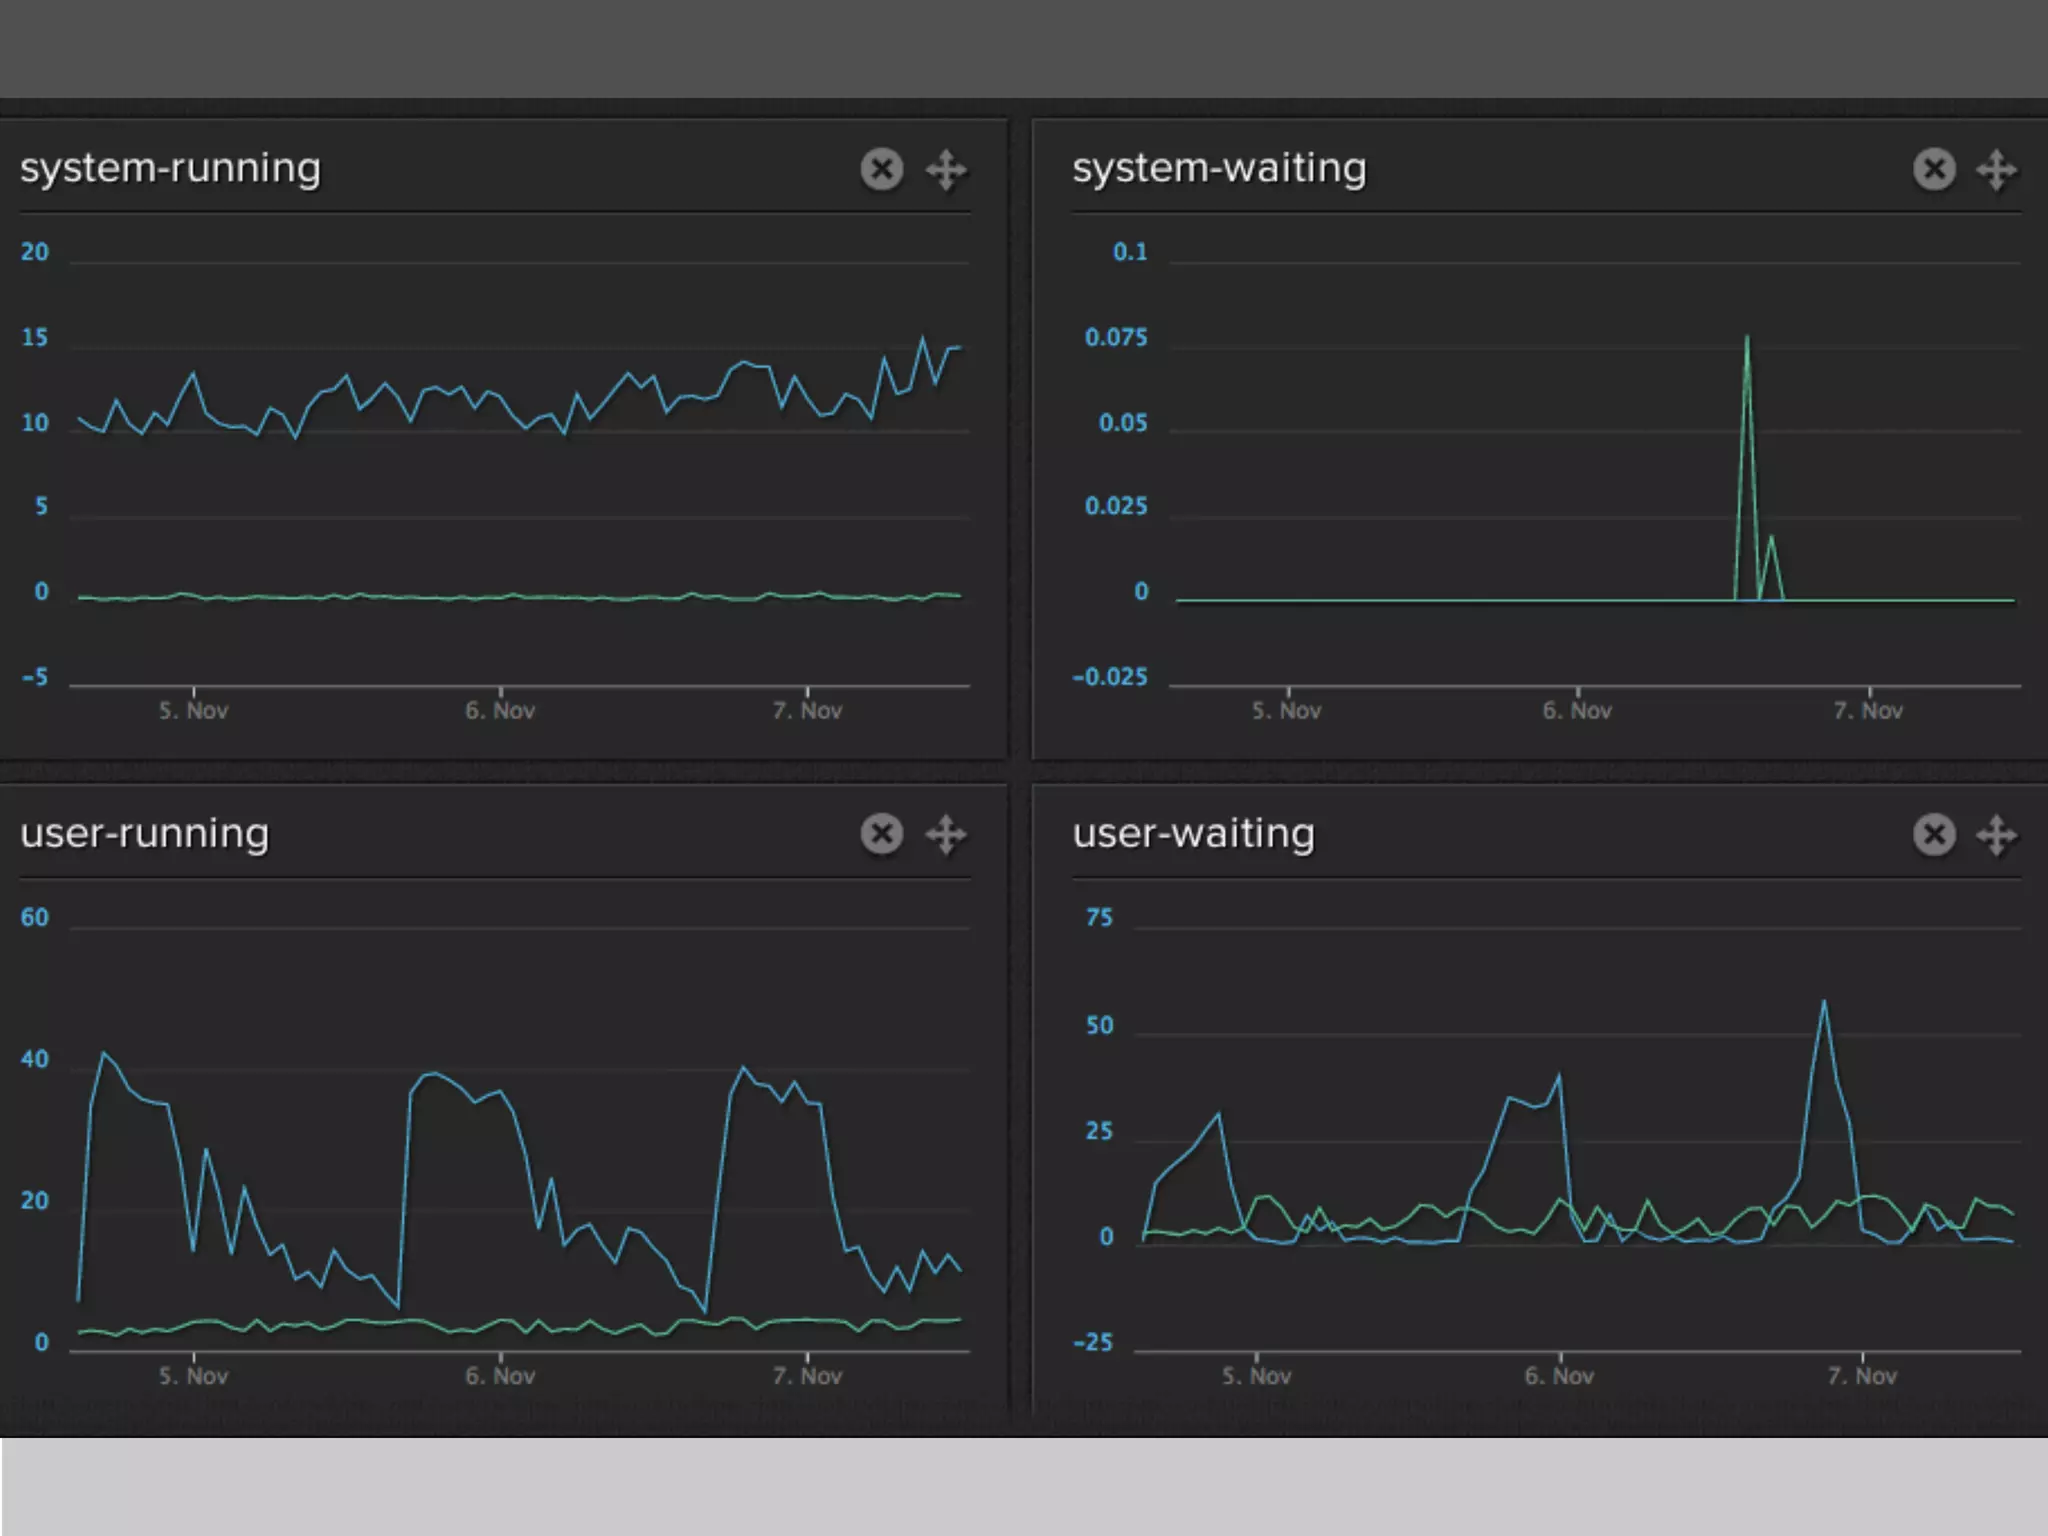The image size is (2048, 1536).
Task: Click the 40 axis label in user-running
Action: [35, 1059]
